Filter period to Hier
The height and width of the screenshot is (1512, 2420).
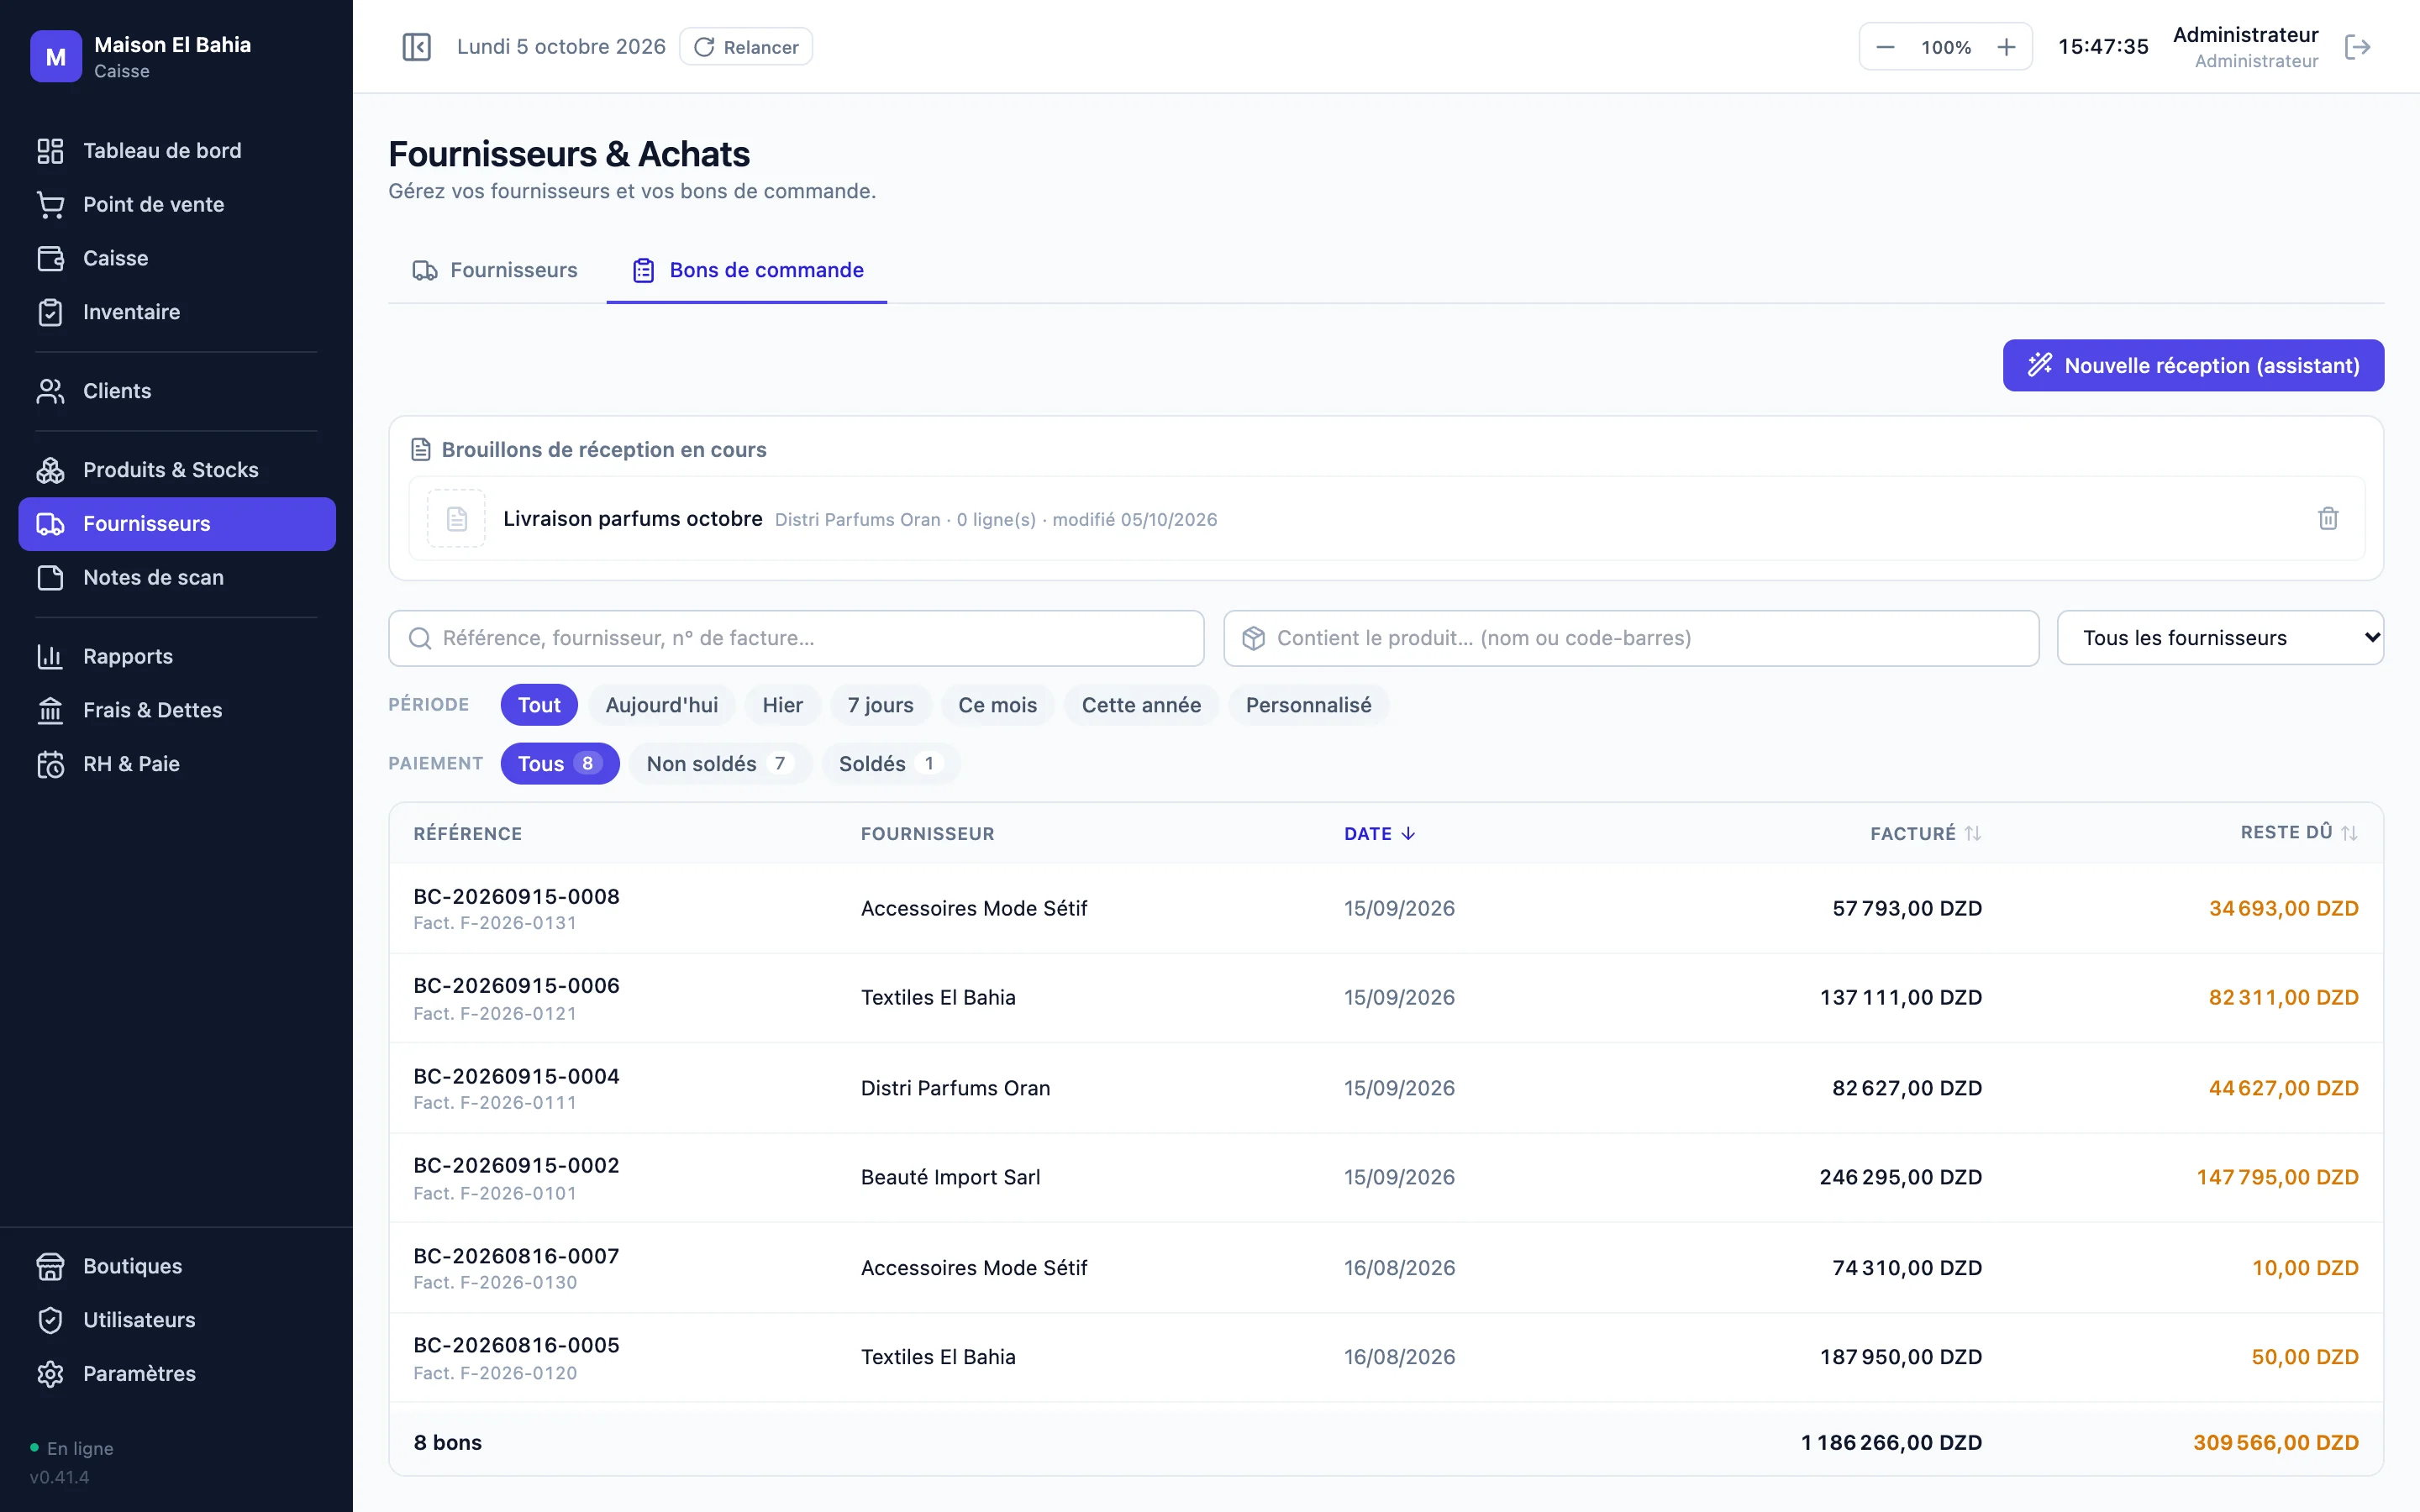pyautogui.click(x=782, y=705)
